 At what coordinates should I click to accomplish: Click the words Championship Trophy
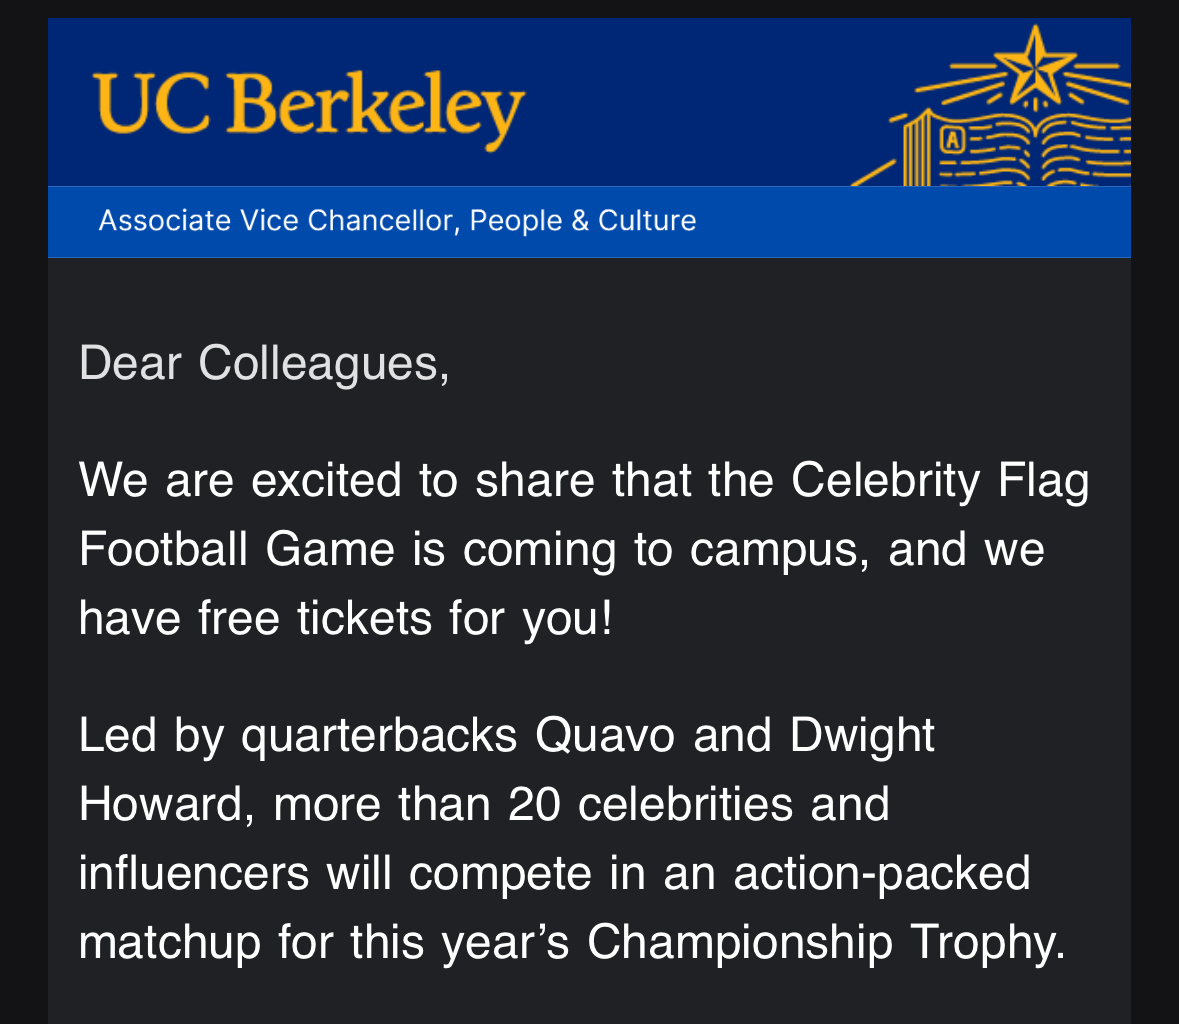826,942
